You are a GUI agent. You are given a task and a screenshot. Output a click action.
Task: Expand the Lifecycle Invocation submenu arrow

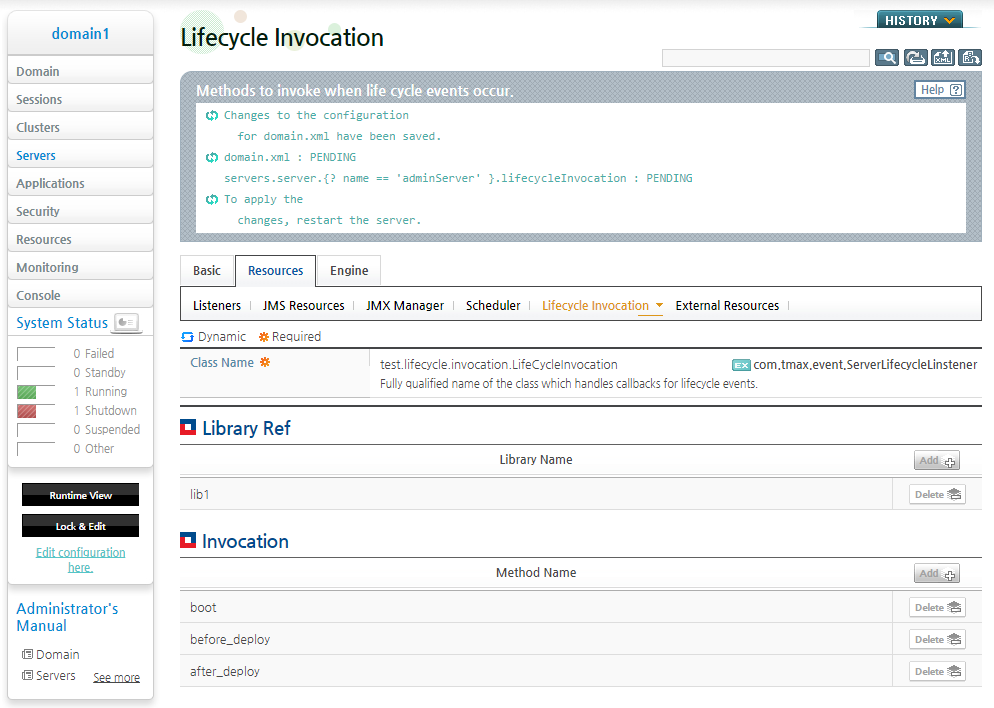[x=659, y=306]
